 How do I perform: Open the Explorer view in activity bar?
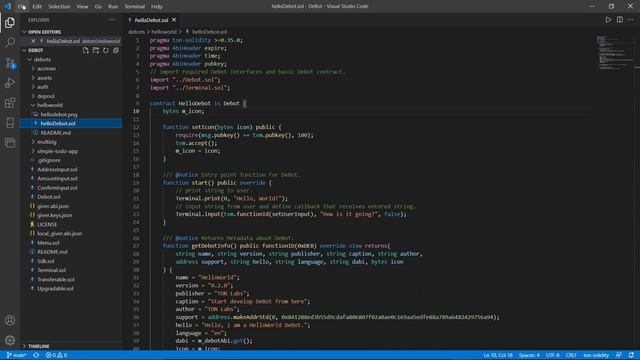pyautogui.click(x=10, y=22)
